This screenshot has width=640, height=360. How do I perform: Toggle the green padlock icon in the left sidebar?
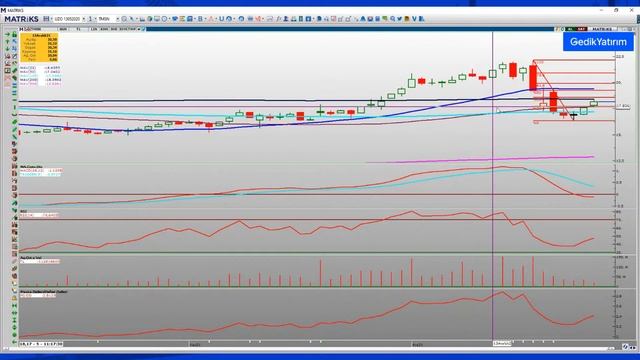14,34
